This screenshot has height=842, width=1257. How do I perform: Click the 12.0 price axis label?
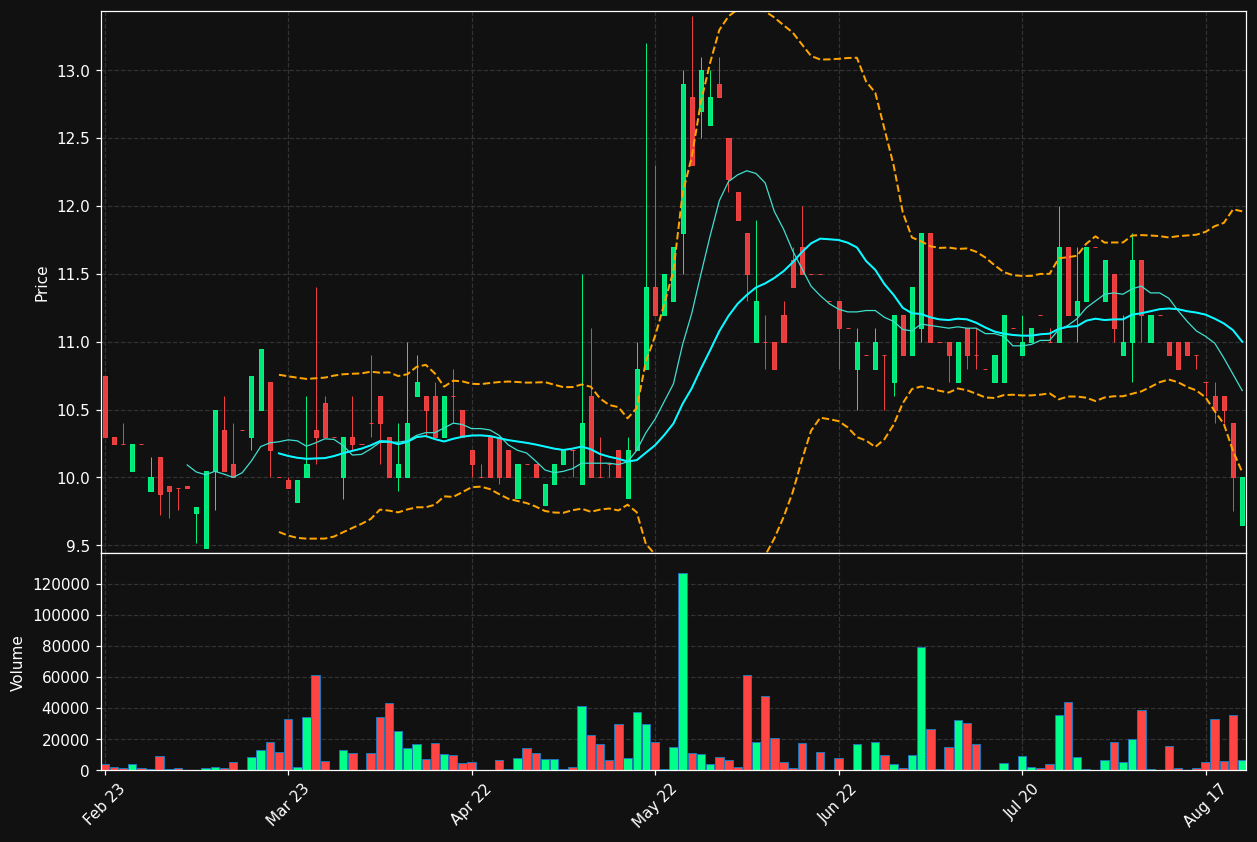tap(74, 207)
